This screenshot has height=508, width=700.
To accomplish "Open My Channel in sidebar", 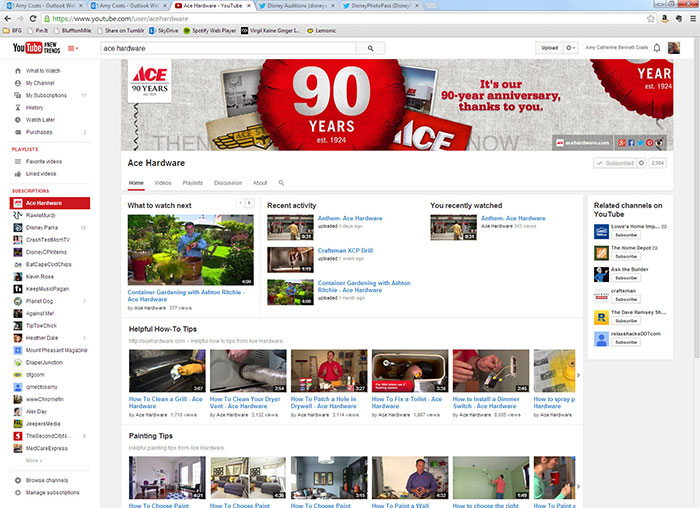I will (40, 83).
